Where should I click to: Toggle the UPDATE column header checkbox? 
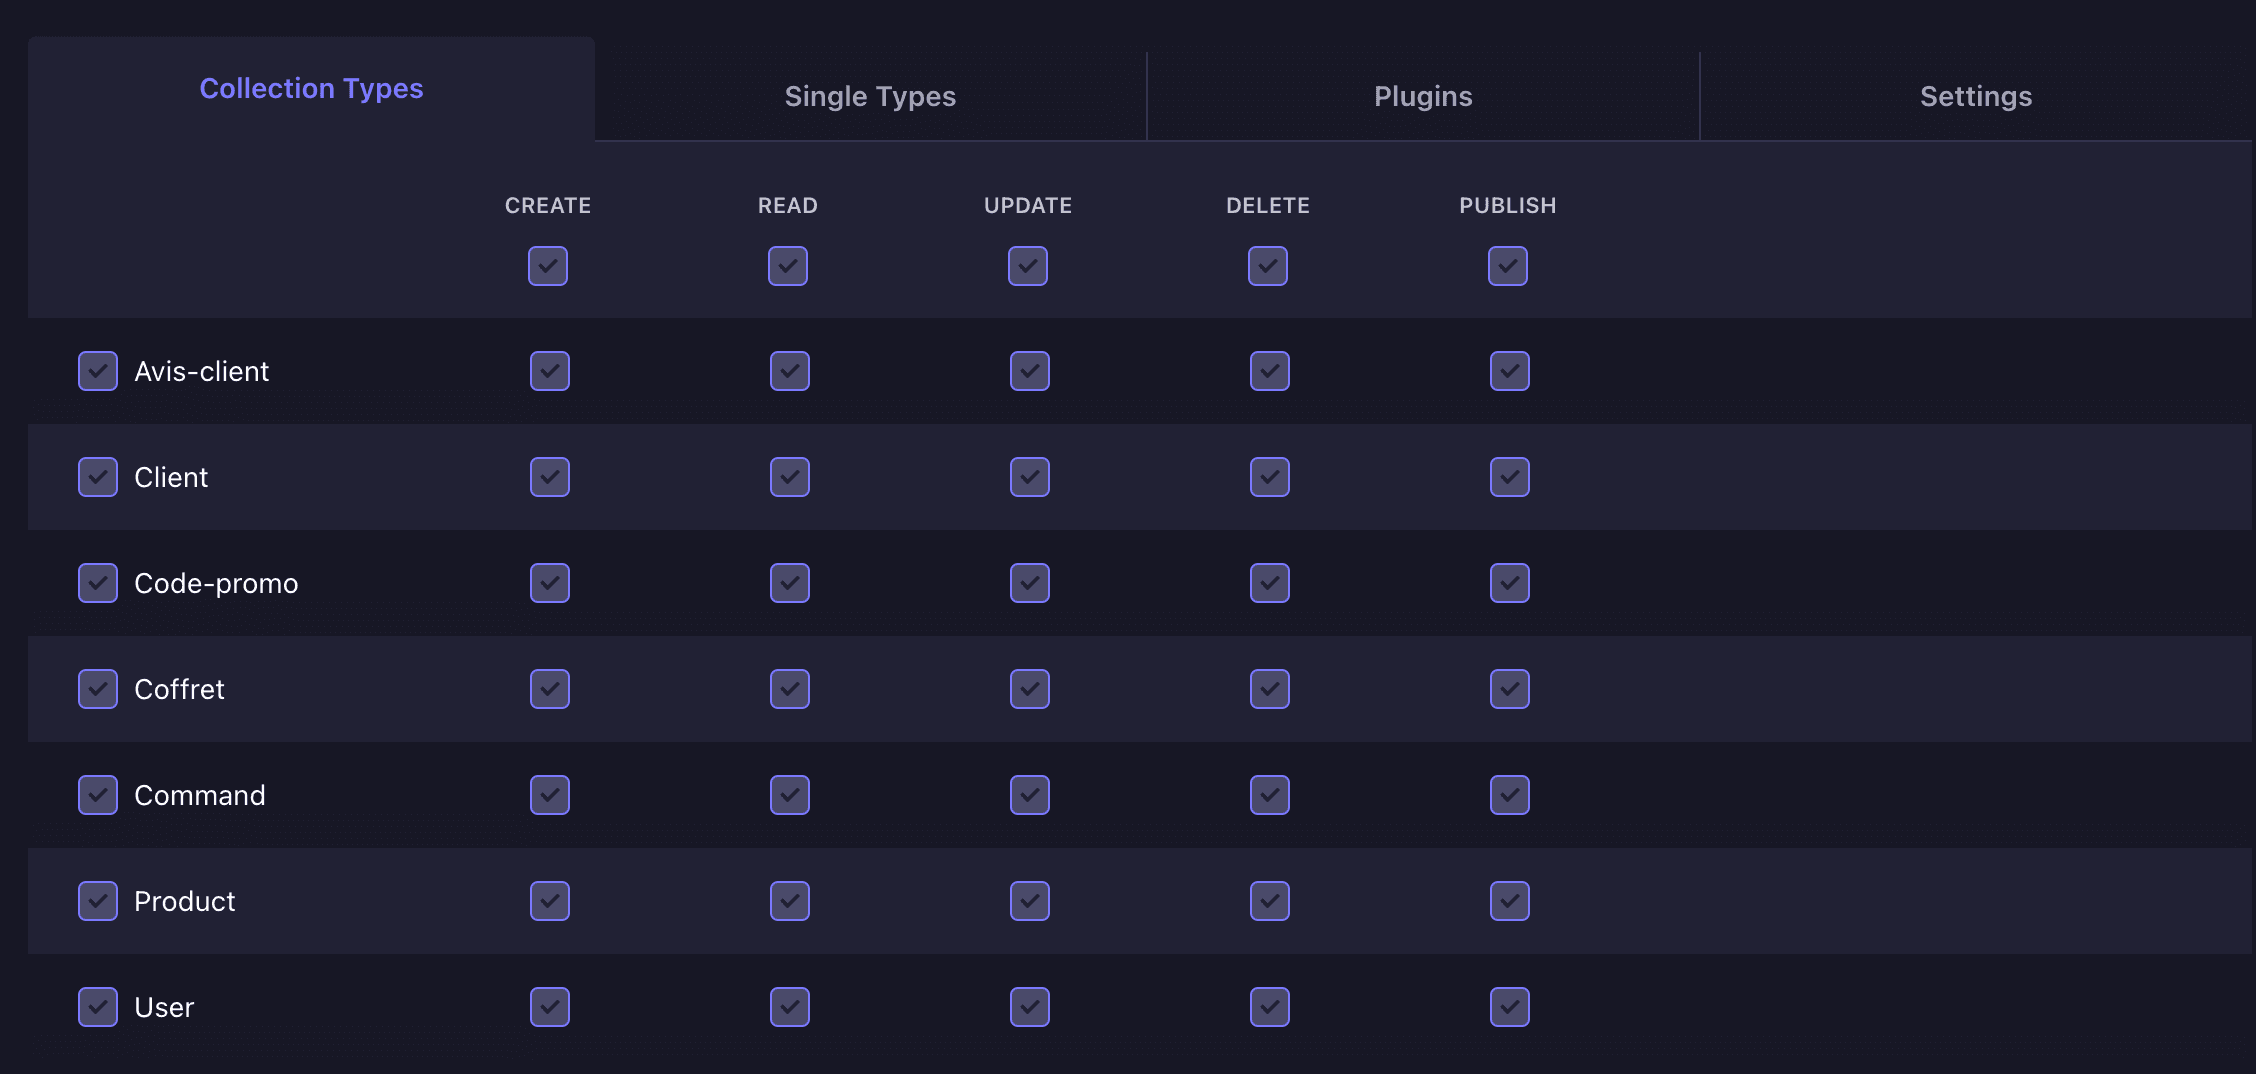(x=1028, y=266)
